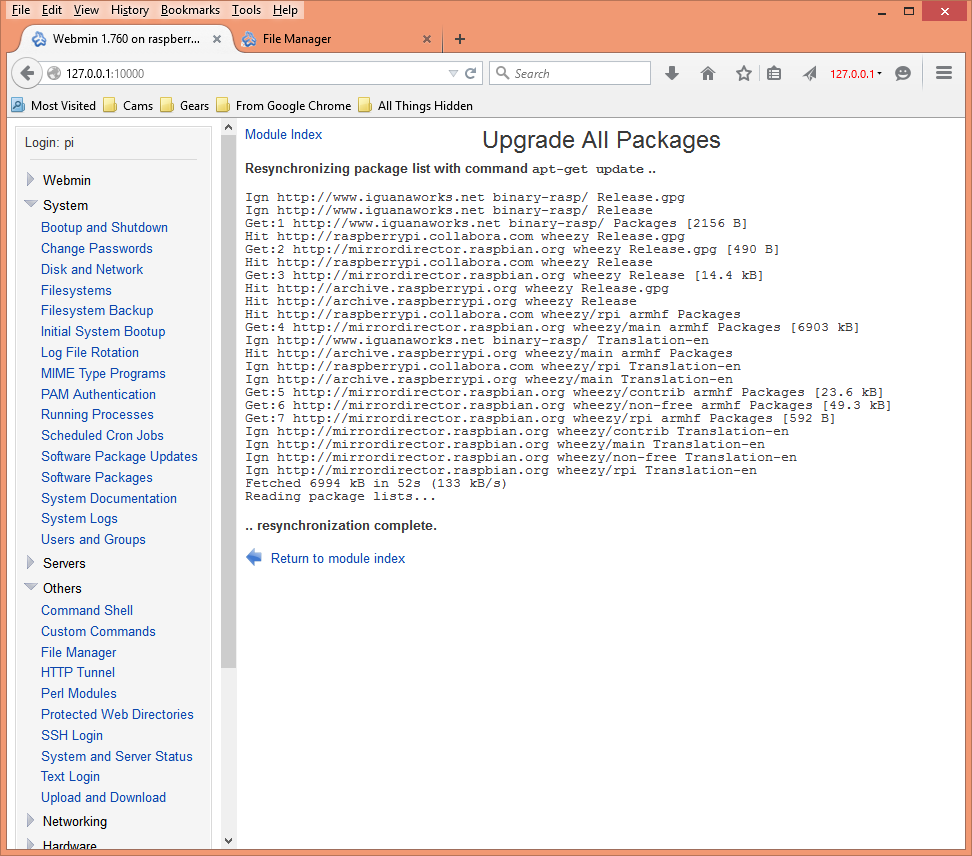Open the Help menu
972x856 pixels.
point(285,10)
